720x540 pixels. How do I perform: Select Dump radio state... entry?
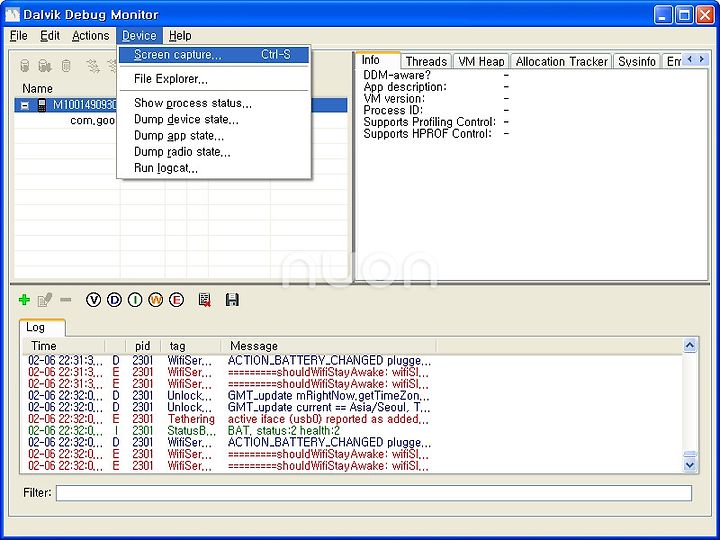(214, 152)
